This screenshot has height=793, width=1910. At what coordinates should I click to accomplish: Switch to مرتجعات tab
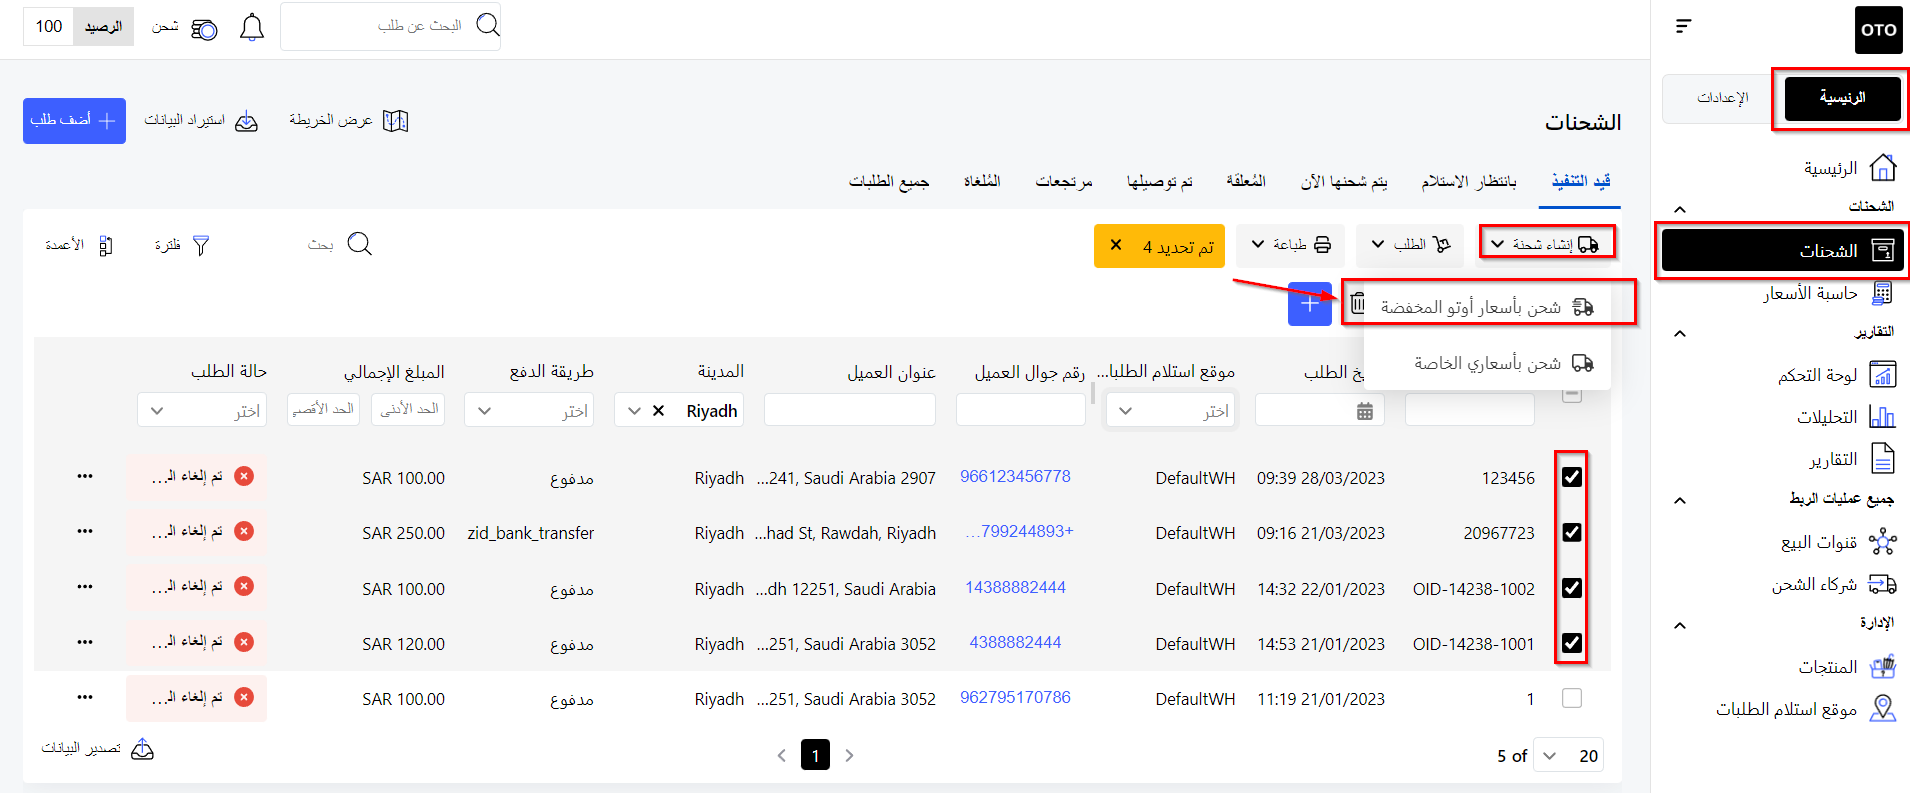pyautogui.click(x=1064, y=181)
